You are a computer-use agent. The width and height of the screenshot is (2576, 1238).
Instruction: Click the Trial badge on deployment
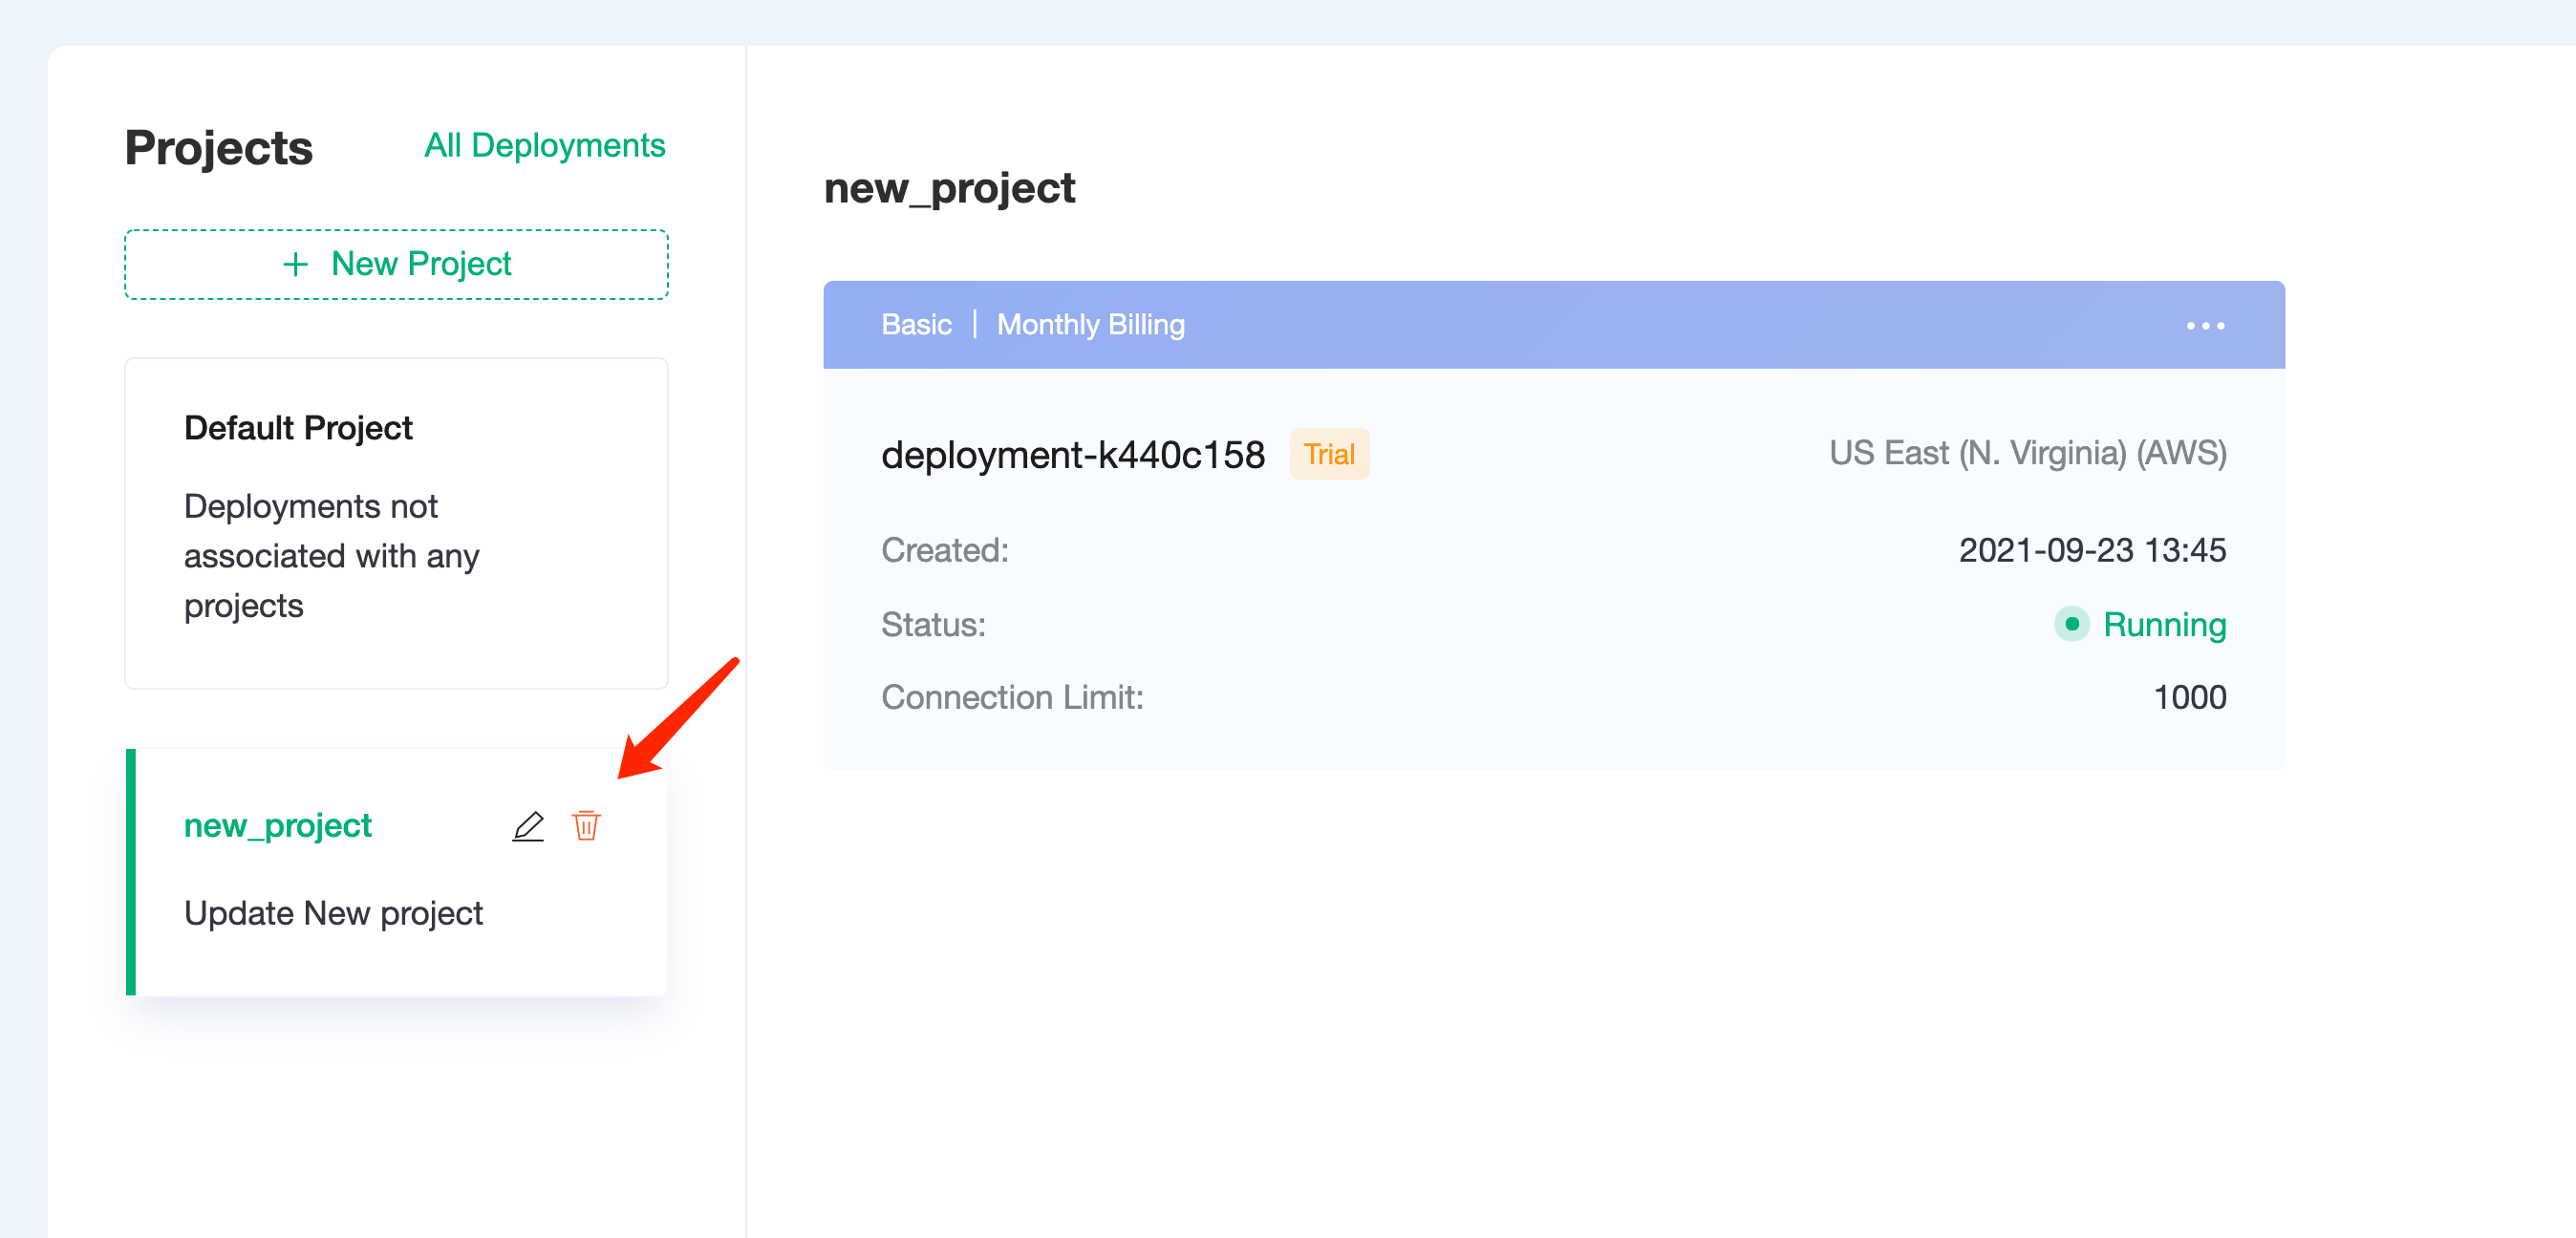pos(1329,454)
